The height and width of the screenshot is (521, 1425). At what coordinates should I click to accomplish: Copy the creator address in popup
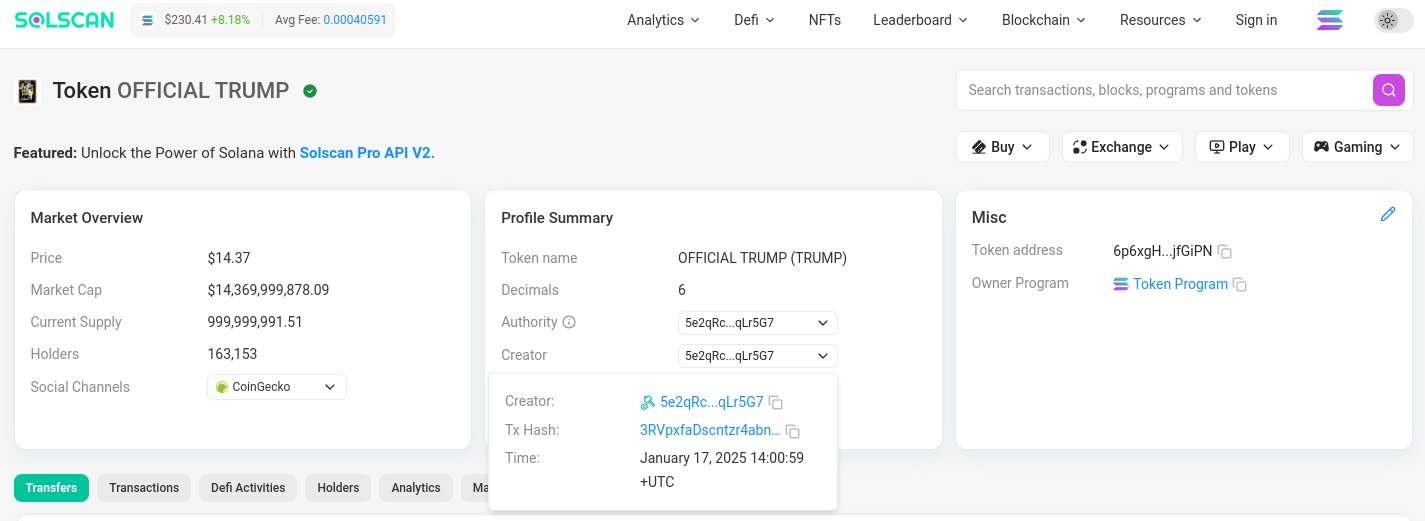pyautogui.click(x=776, y=403)
